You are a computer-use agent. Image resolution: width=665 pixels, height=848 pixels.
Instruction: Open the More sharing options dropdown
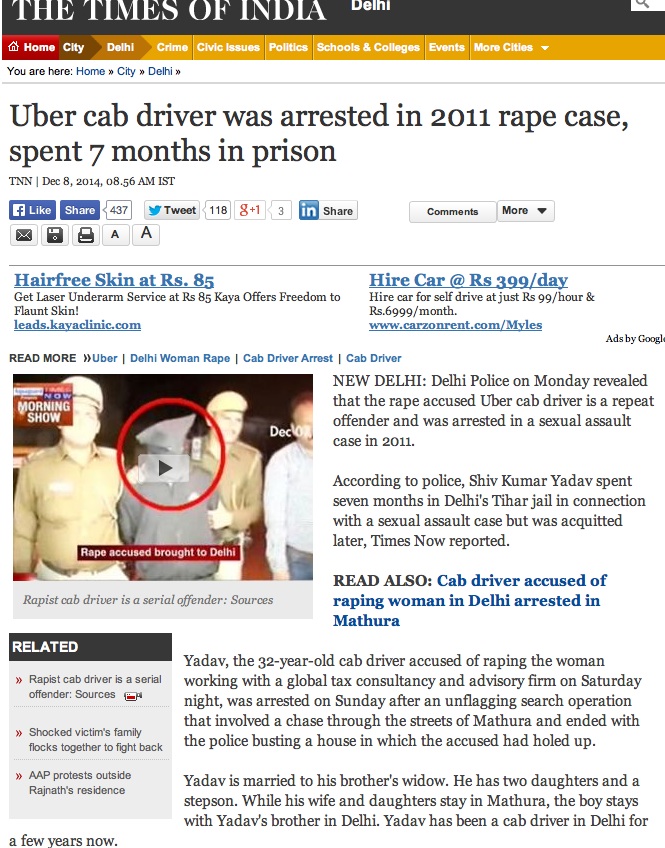[x=526, y=210]
